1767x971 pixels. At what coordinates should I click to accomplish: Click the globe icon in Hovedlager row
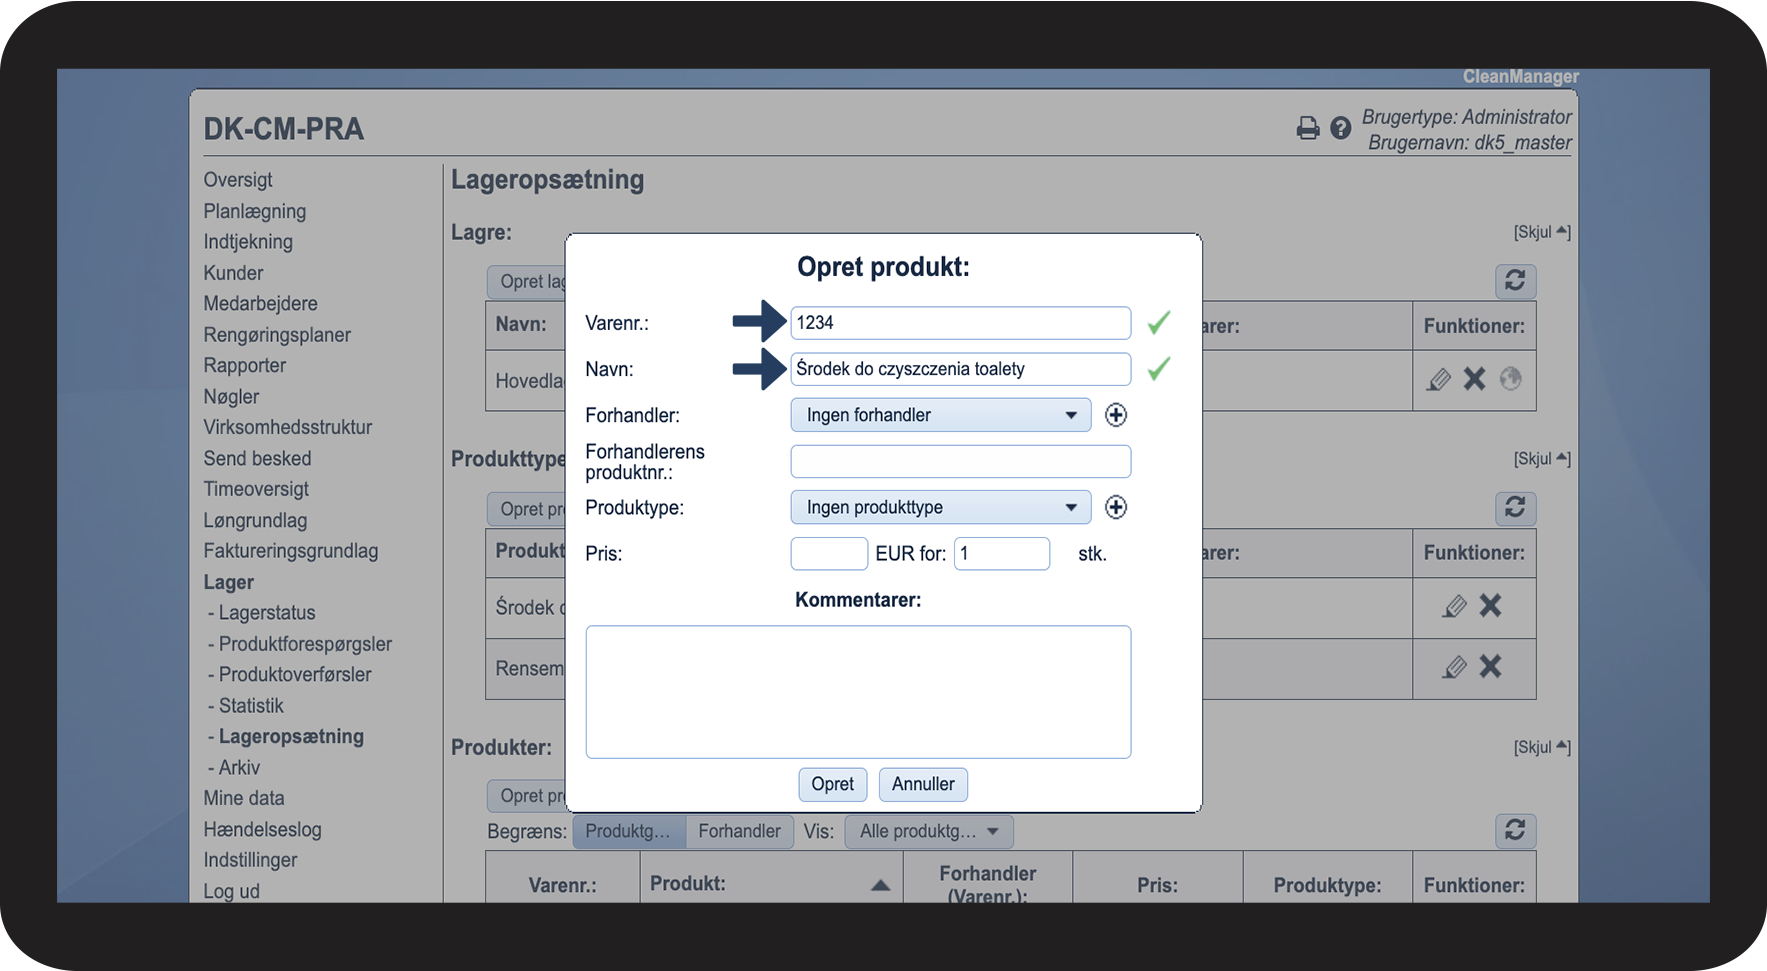(1511, 379)
